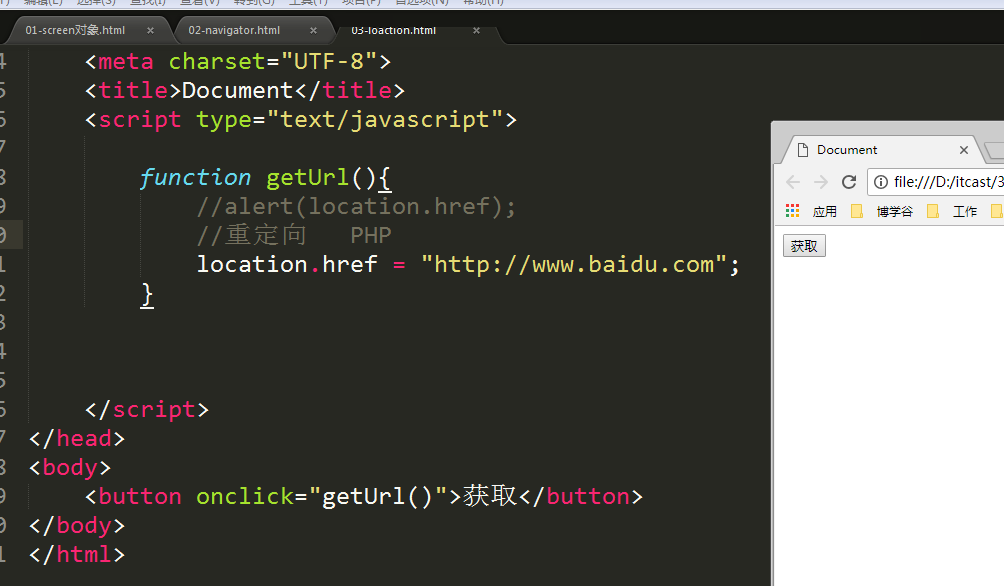Click the opening brace after getUrl()
Screen dimensions: 1004x586
point(384,178)
